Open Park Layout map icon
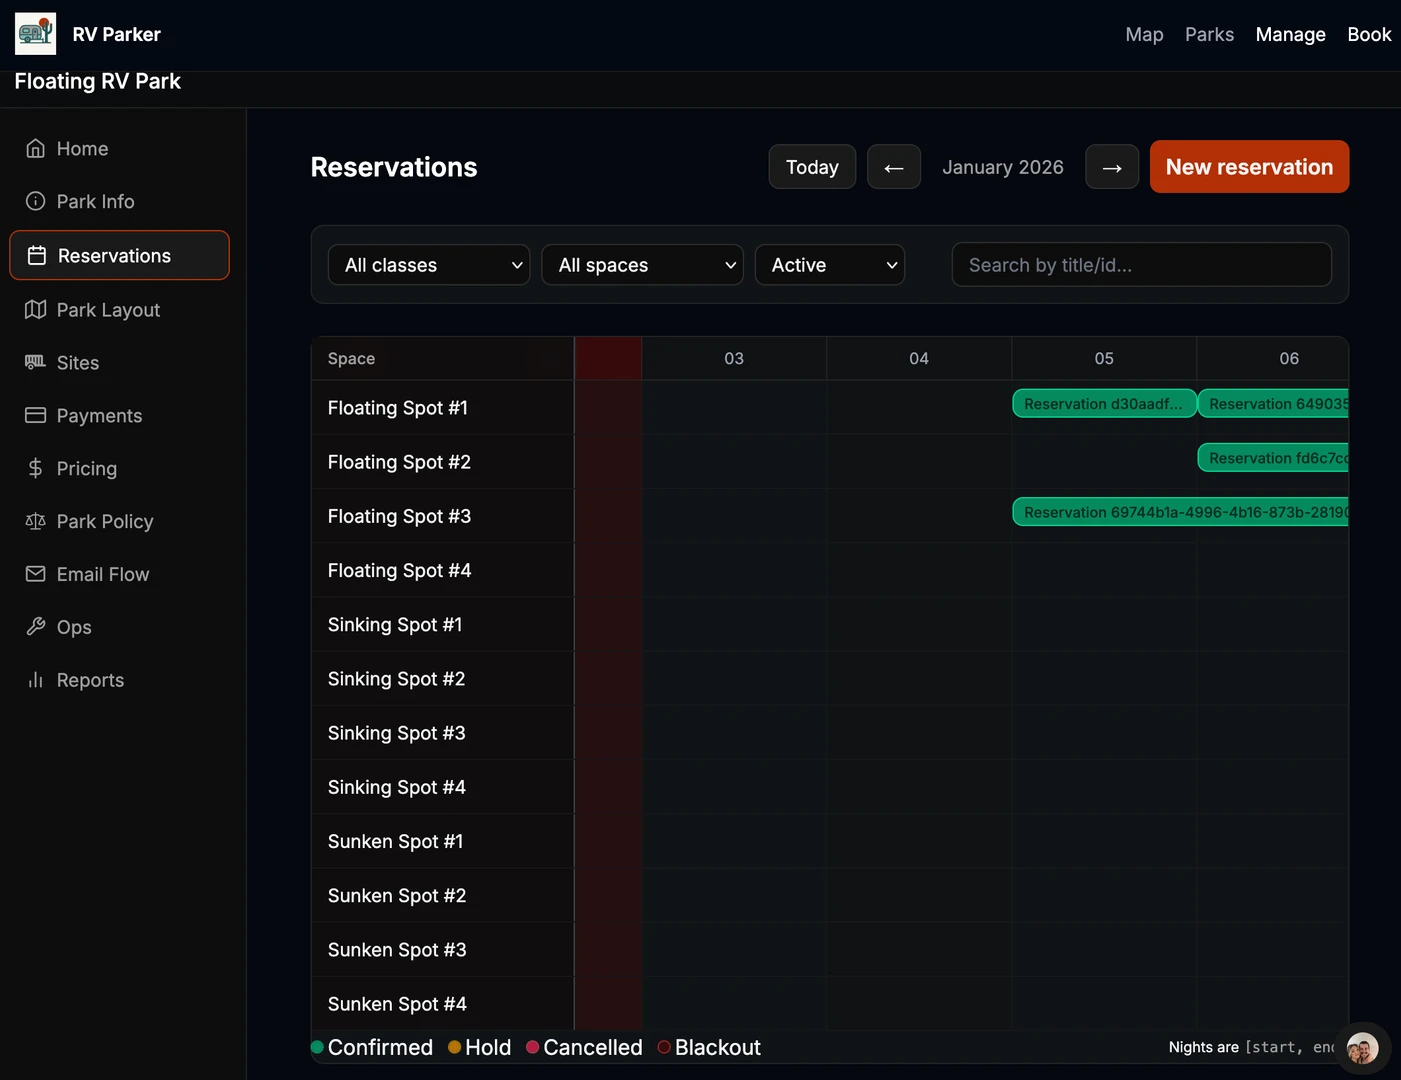This screenshot has height=1080, width=1401. pos(36,310)
